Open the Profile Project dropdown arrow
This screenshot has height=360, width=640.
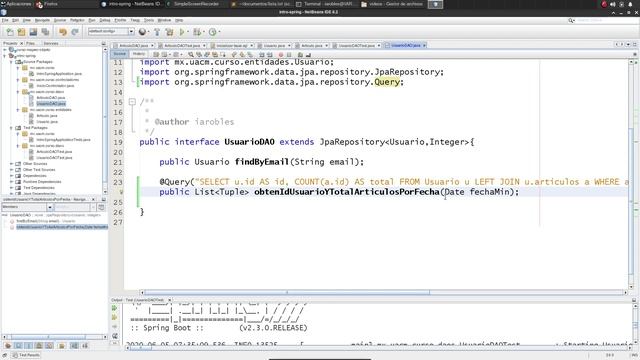pyautogui.click(x=219, y=32)
